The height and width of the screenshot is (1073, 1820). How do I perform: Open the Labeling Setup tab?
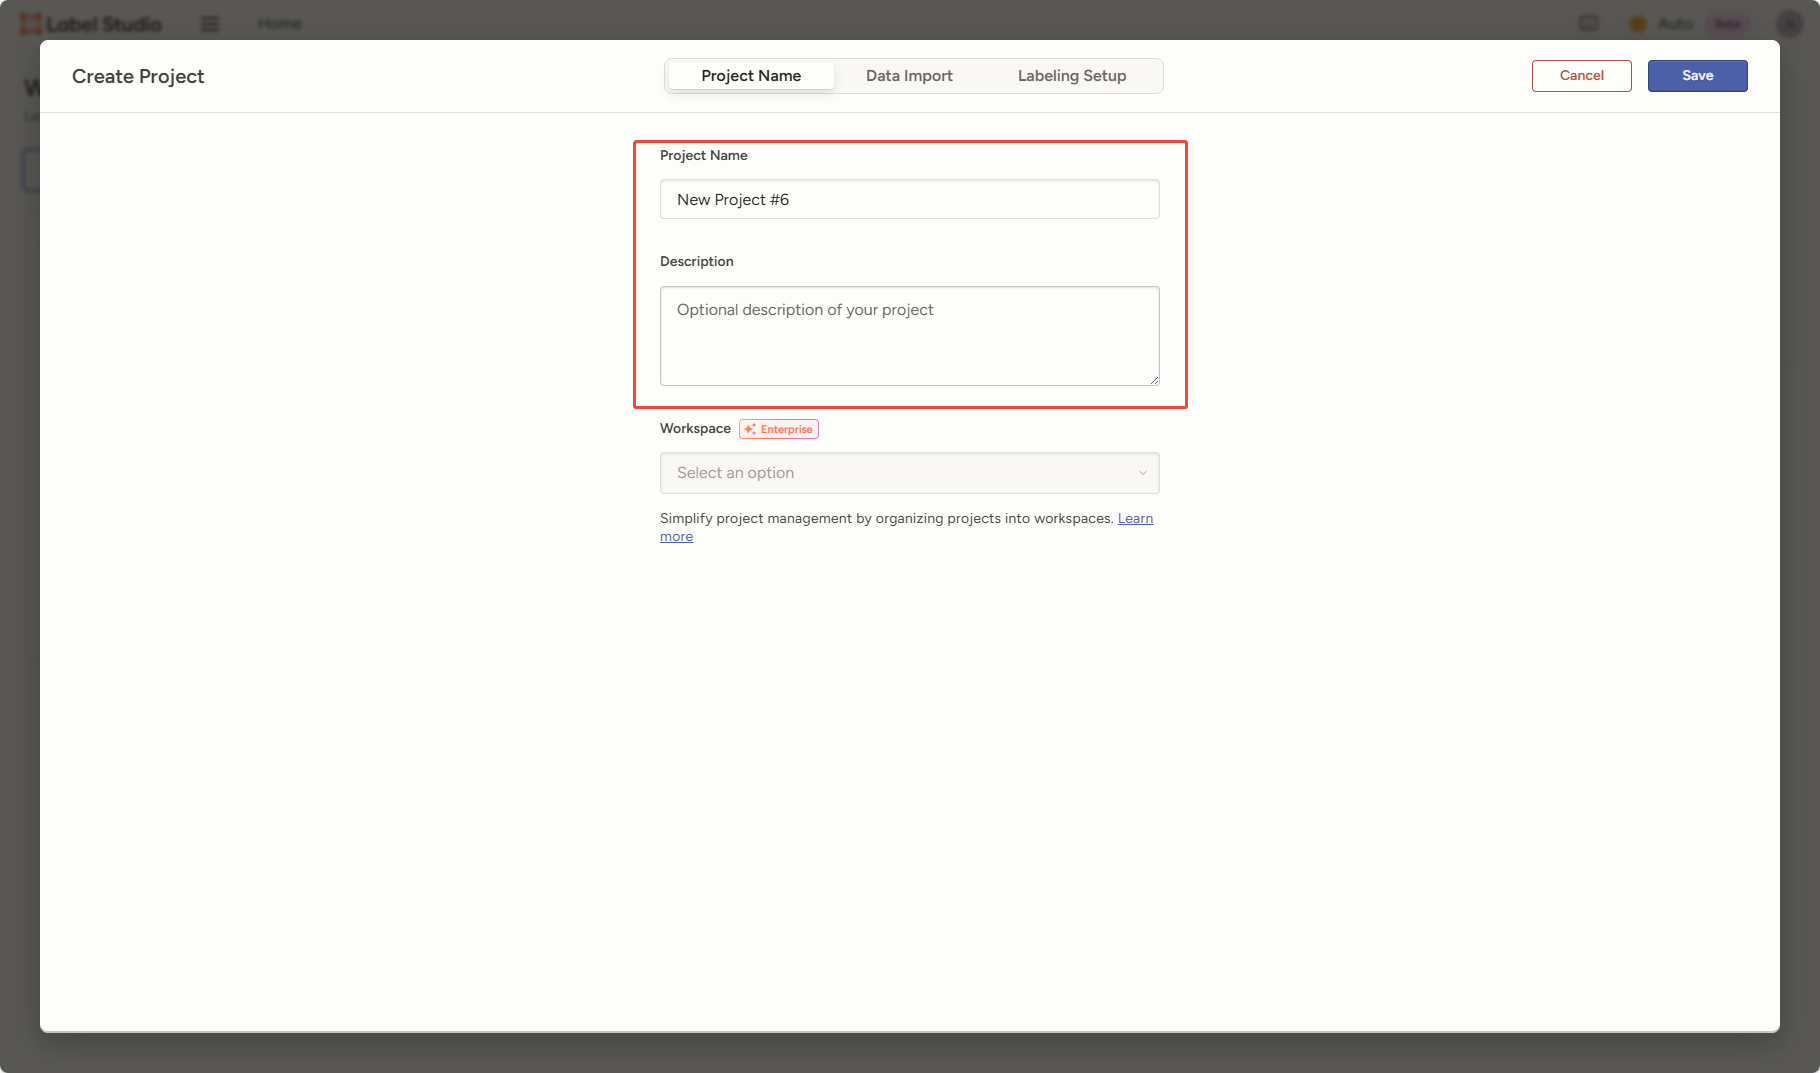[1071, 76]
